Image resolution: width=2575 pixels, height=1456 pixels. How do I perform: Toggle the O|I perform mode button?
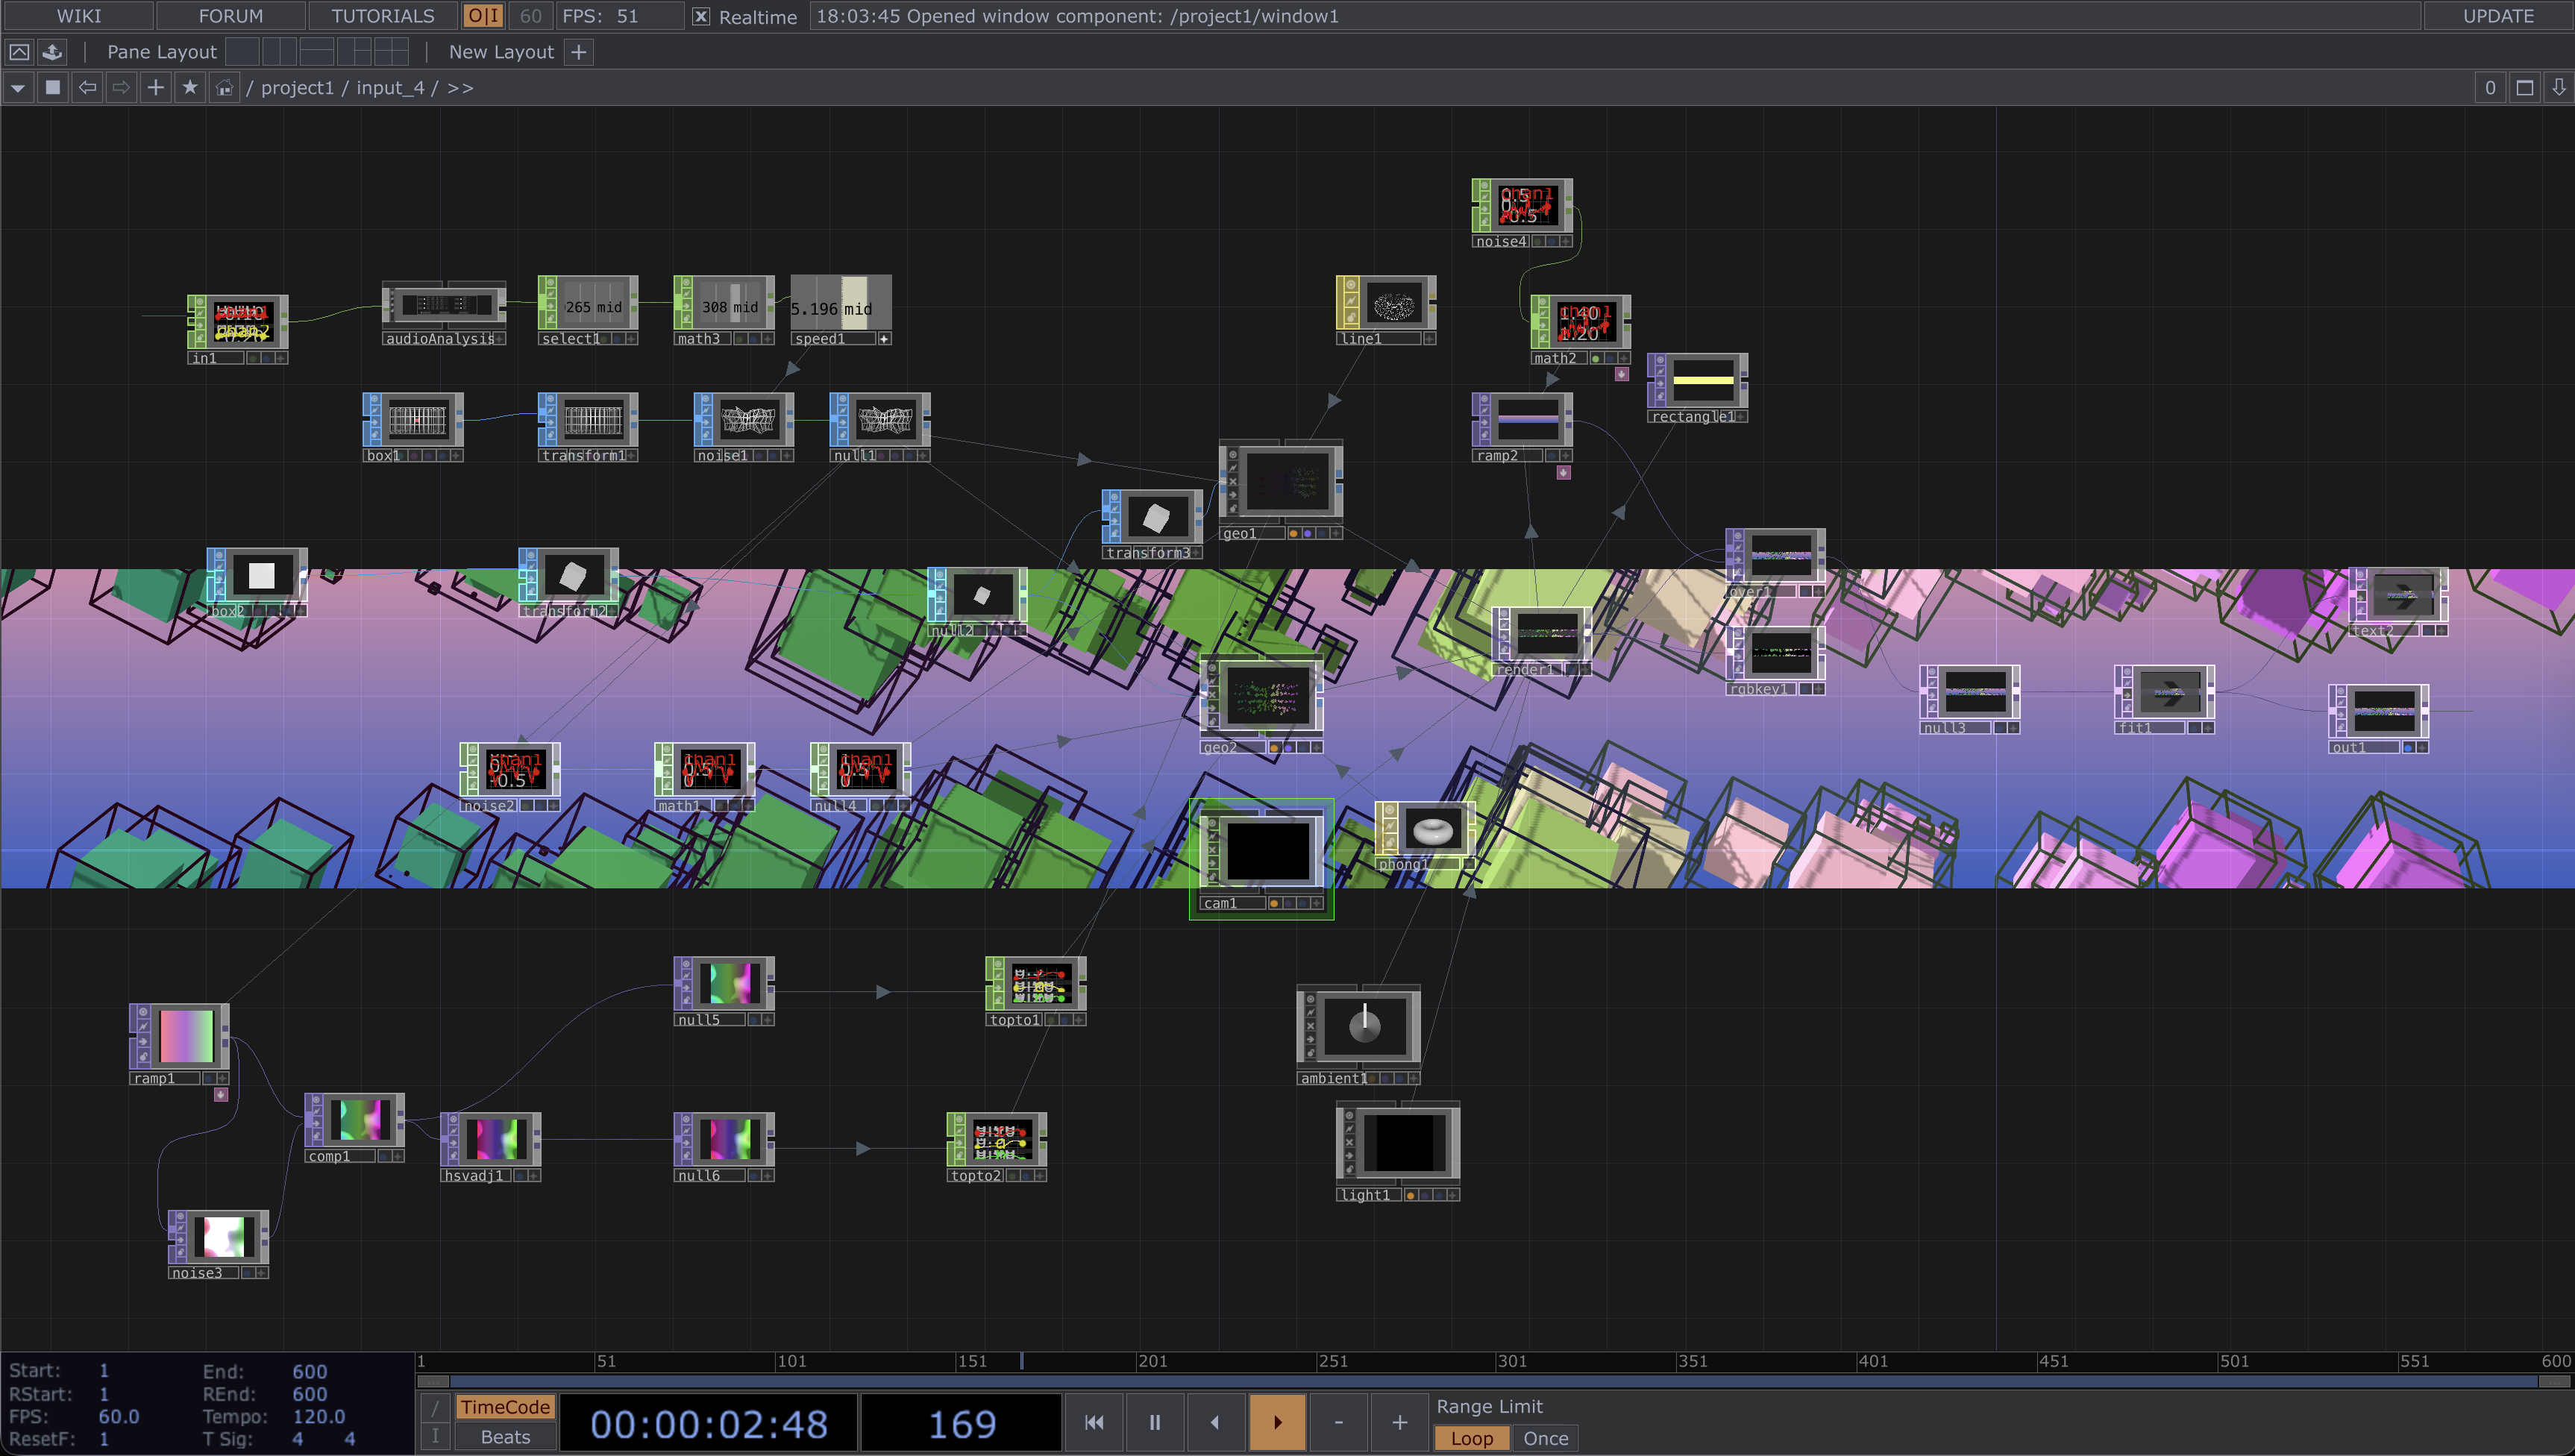483,16
